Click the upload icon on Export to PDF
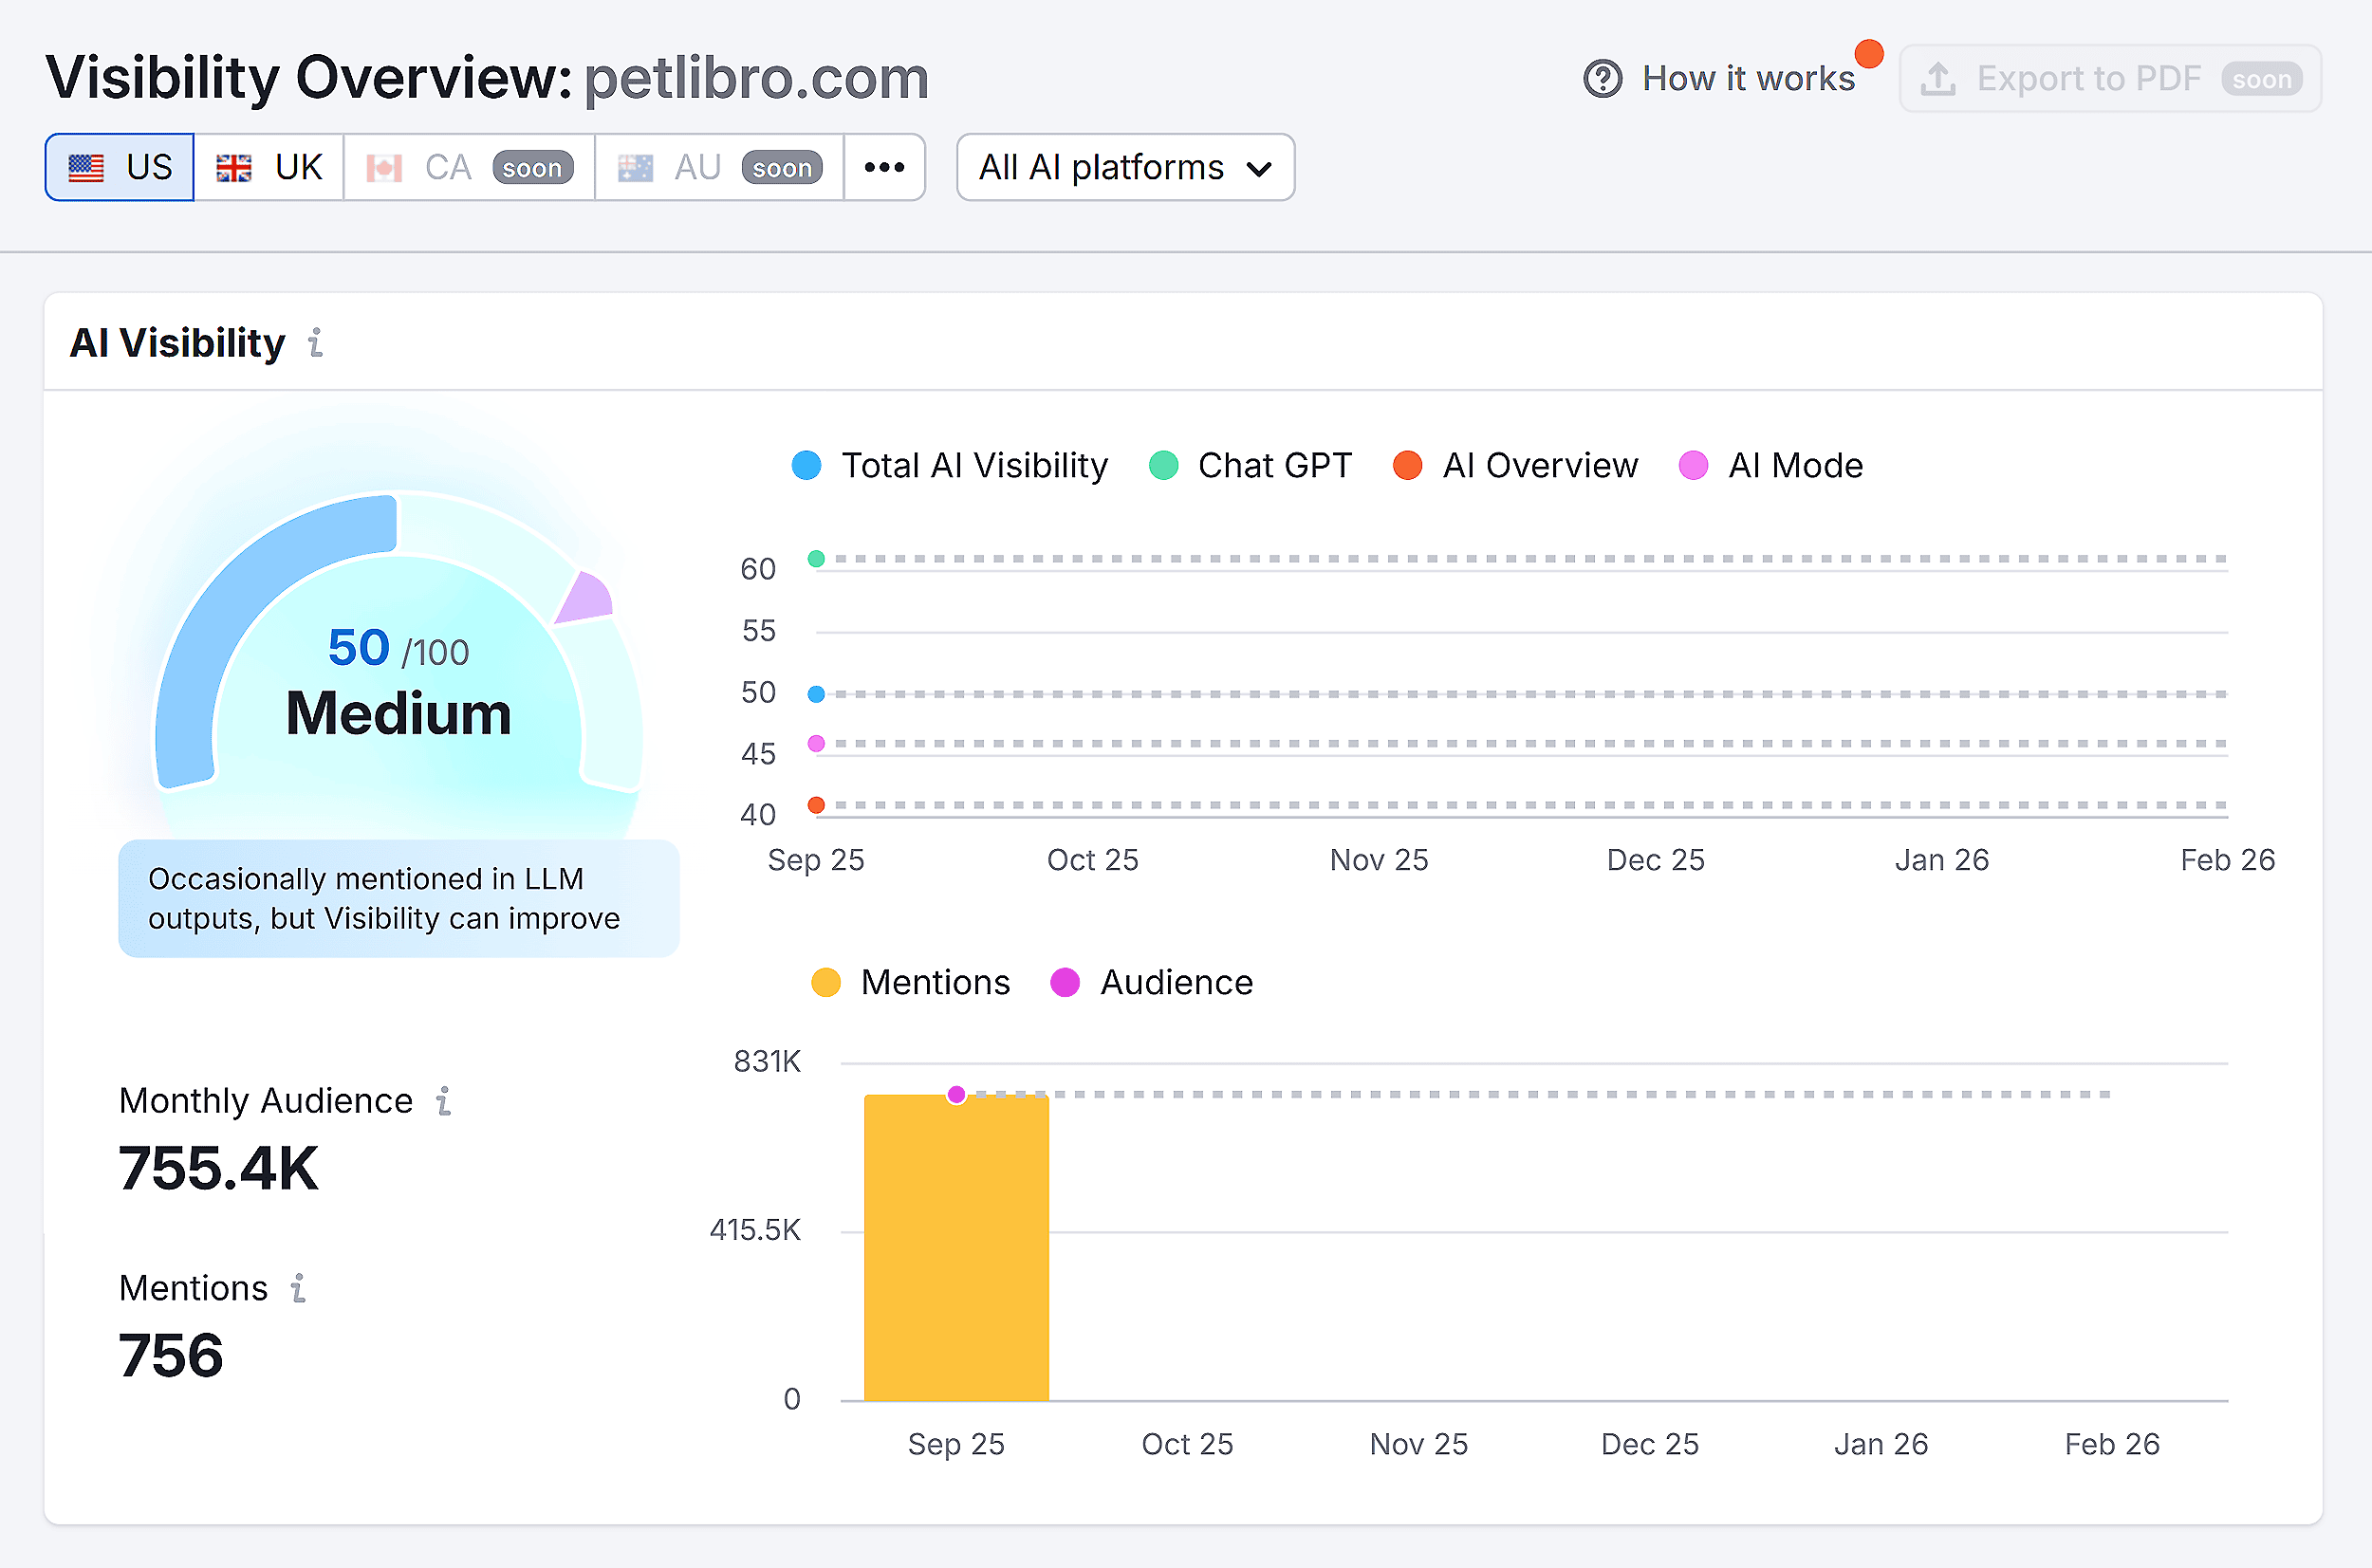Image resolution: width=2372 pixels, height=1568 pixels. 1938,78
